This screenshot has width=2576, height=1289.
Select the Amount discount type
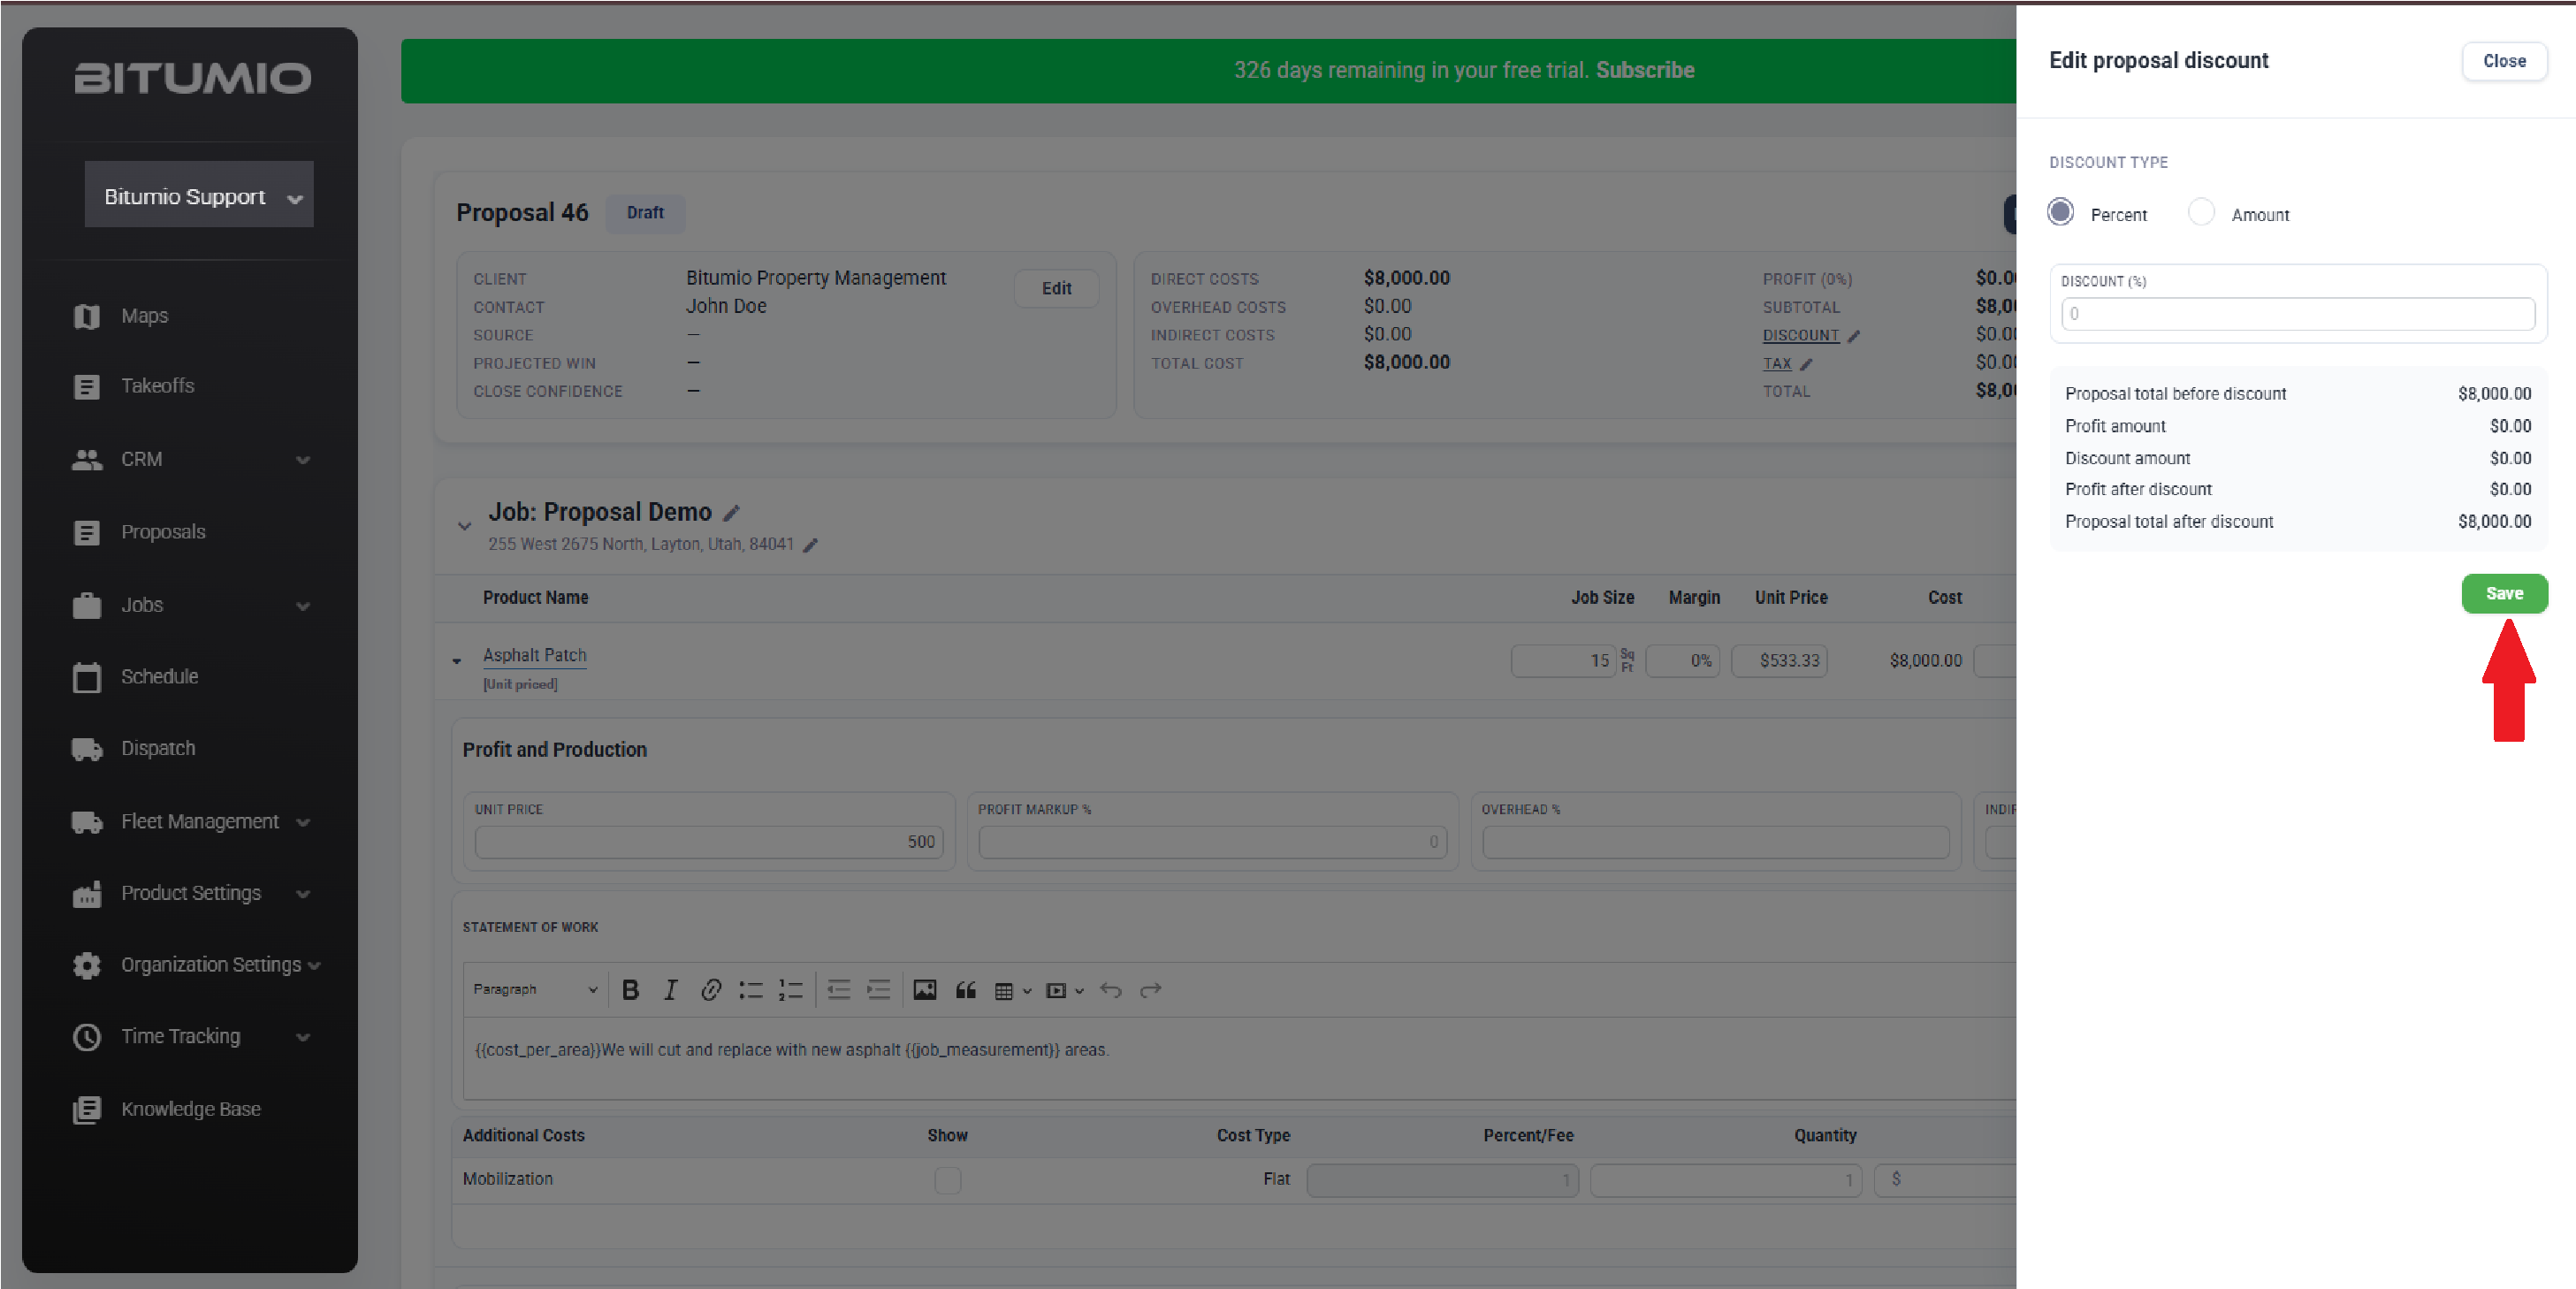click(2201, 212)
